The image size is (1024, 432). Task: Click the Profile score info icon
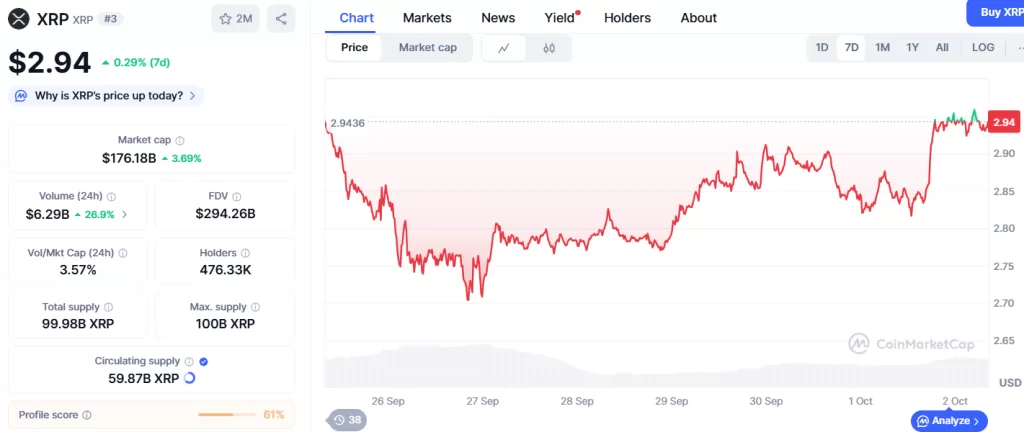click(x=87, y=415)
